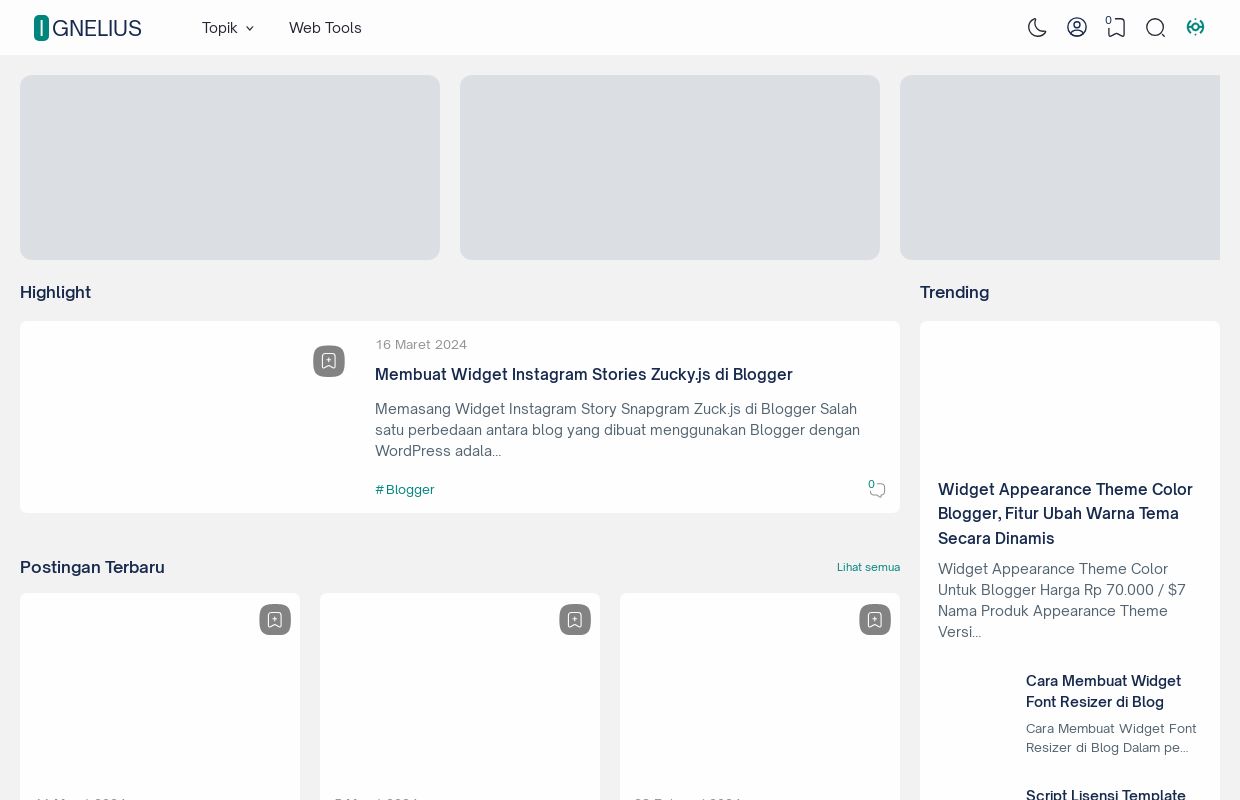Open Cara Membuat Widget Font Resizer post
Viewport: 1240px width, 800px height.
pyautogui.click(x=1103, y=691)
